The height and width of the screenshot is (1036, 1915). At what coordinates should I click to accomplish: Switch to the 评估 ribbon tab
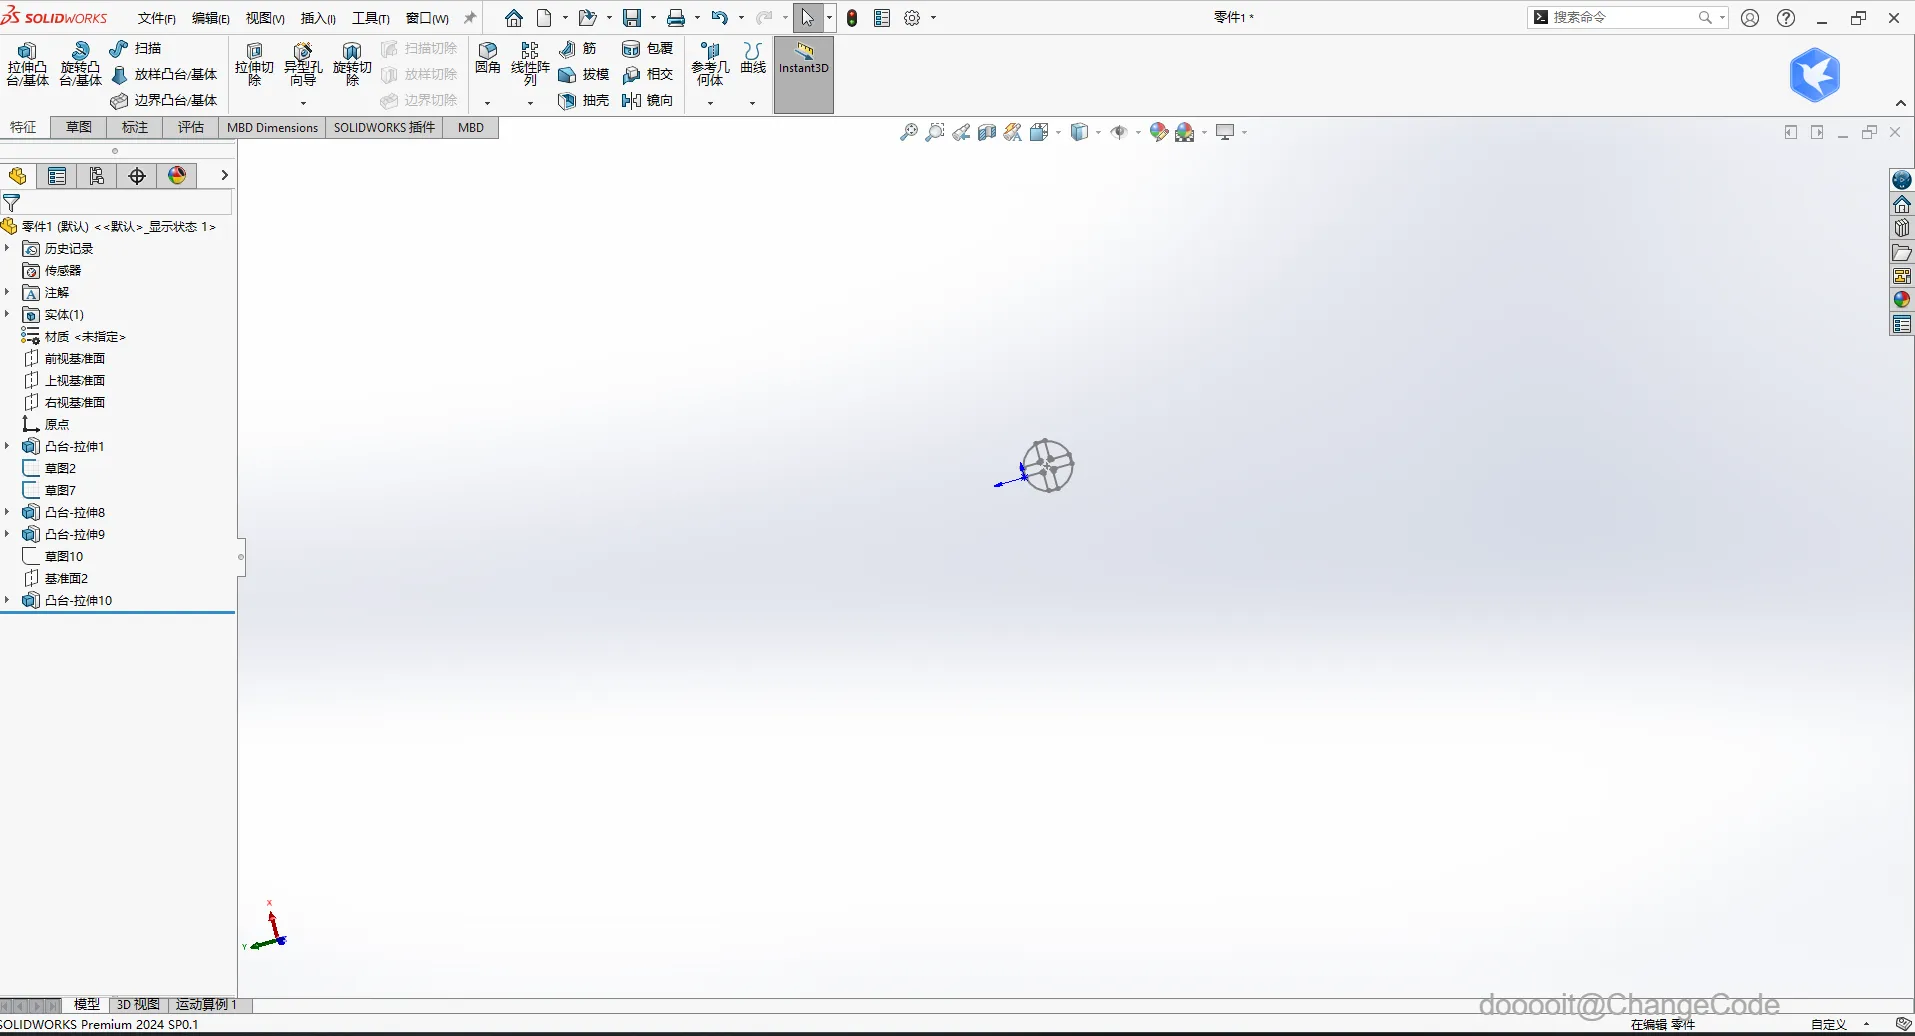tap(191, 127)
